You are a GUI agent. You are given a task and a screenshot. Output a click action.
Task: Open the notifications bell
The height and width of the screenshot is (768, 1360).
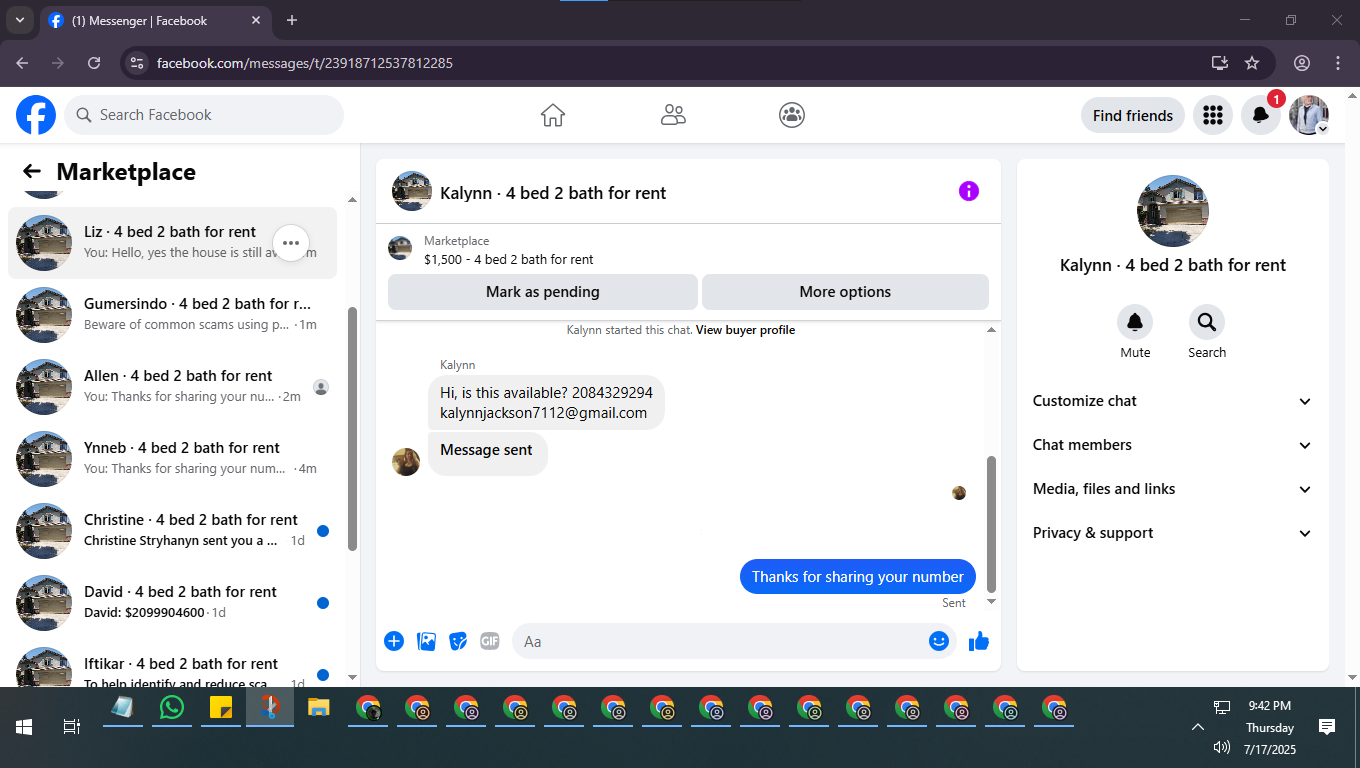pos(1261,115)
